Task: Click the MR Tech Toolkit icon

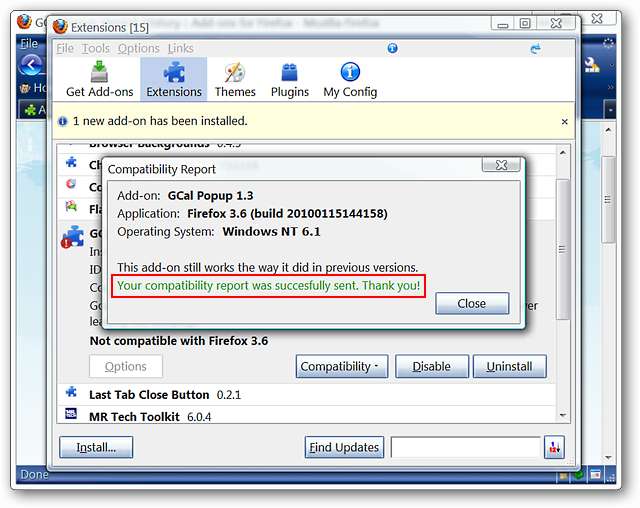Action: 71,414
